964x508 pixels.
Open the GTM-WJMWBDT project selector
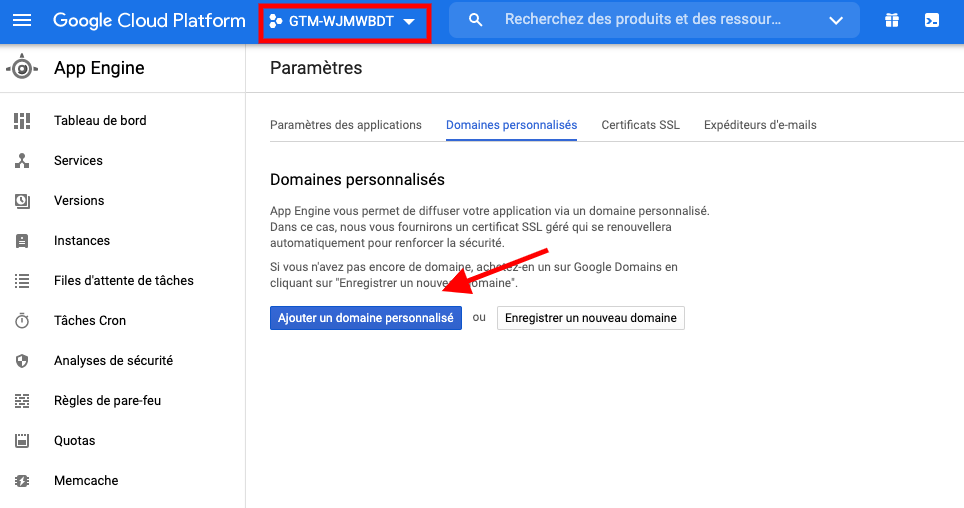click(x=342, y=22)
